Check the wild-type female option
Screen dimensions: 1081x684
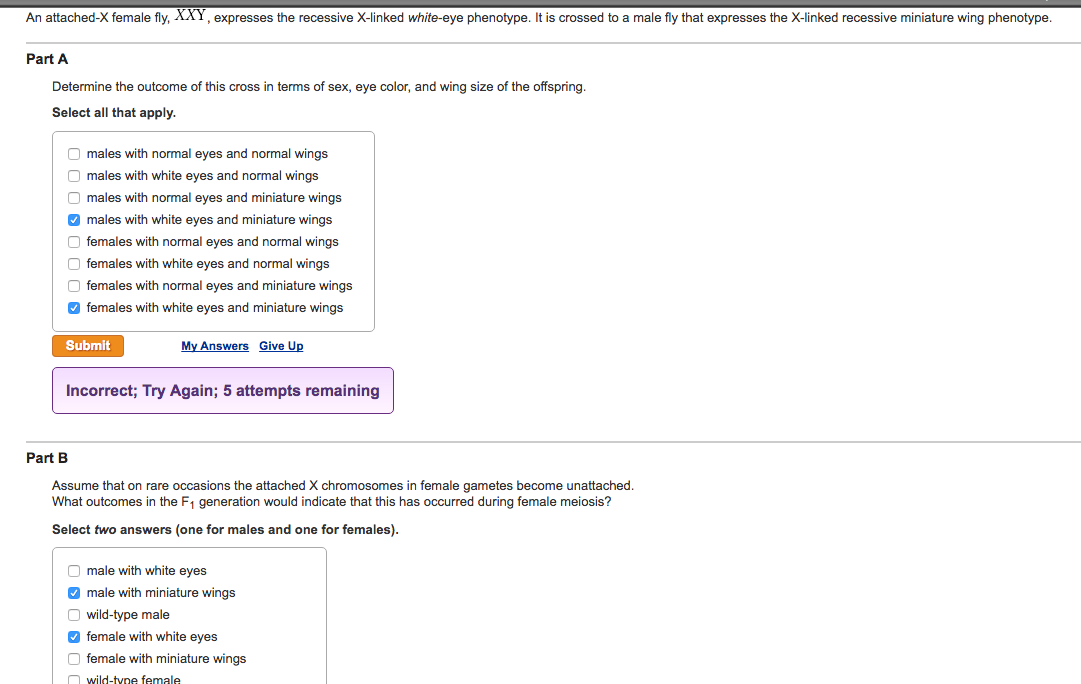pyautogui.click(x=74, y=679)
